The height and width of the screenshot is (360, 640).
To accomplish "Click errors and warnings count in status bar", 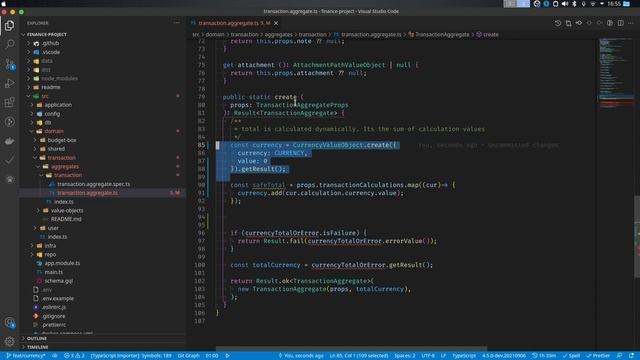I will (74, 356).
